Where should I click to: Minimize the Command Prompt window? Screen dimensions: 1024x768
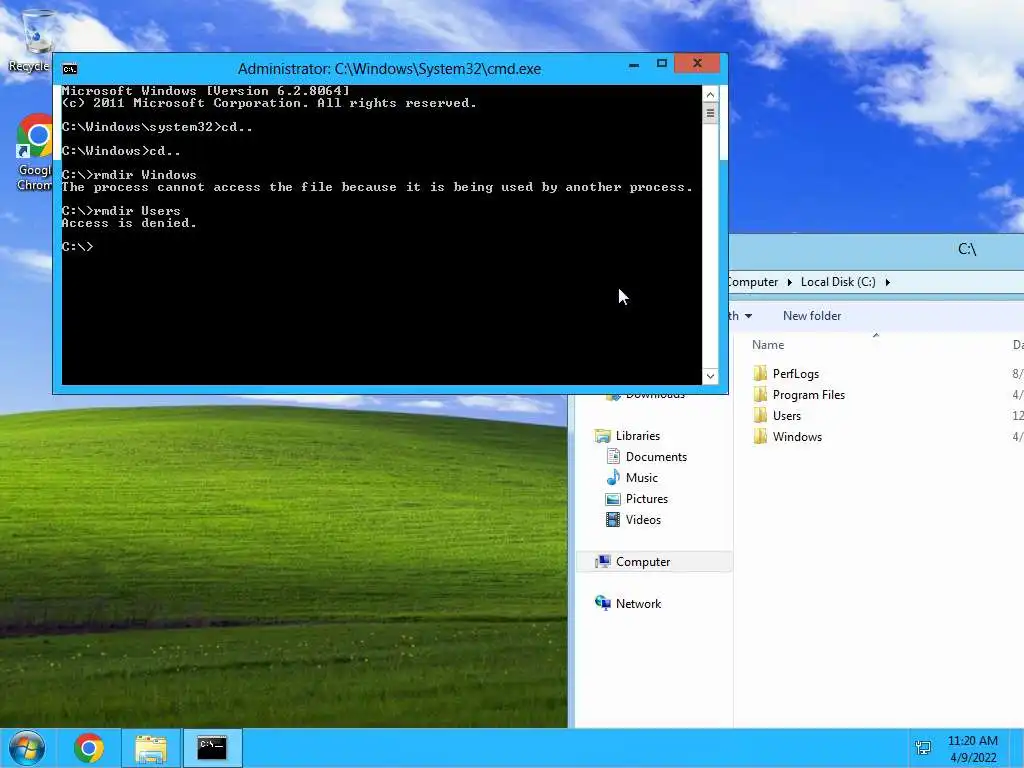coord(633,64)
